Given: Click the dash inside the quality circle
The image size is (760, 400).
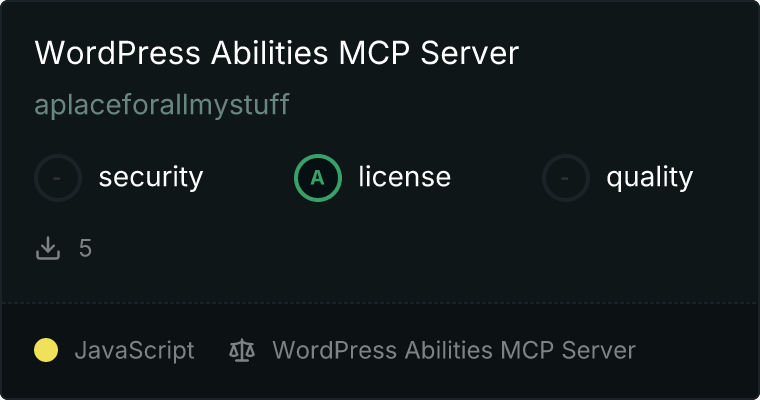Looking at the screenshot, I should (564, 178).
